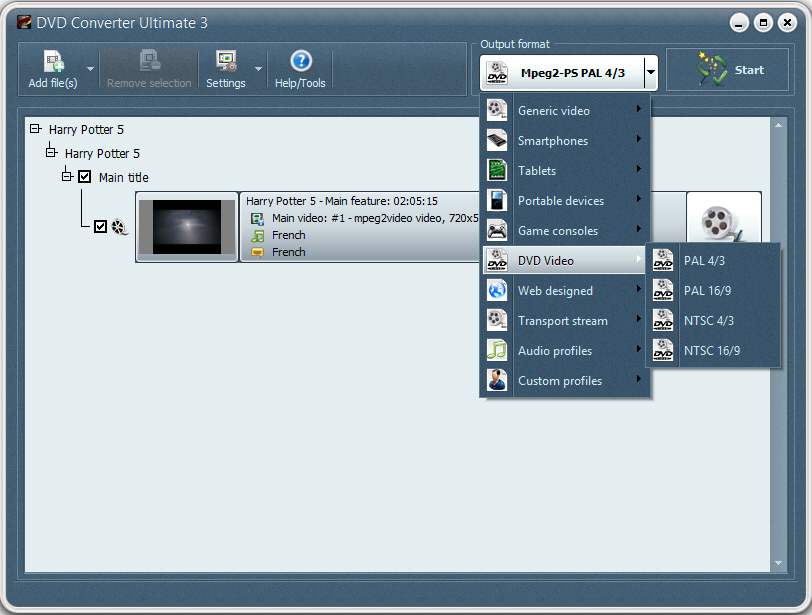The height and width of the screenshot is (615, 812).
Task: Click the Start conversion button
Action: [x=727, y=69]
